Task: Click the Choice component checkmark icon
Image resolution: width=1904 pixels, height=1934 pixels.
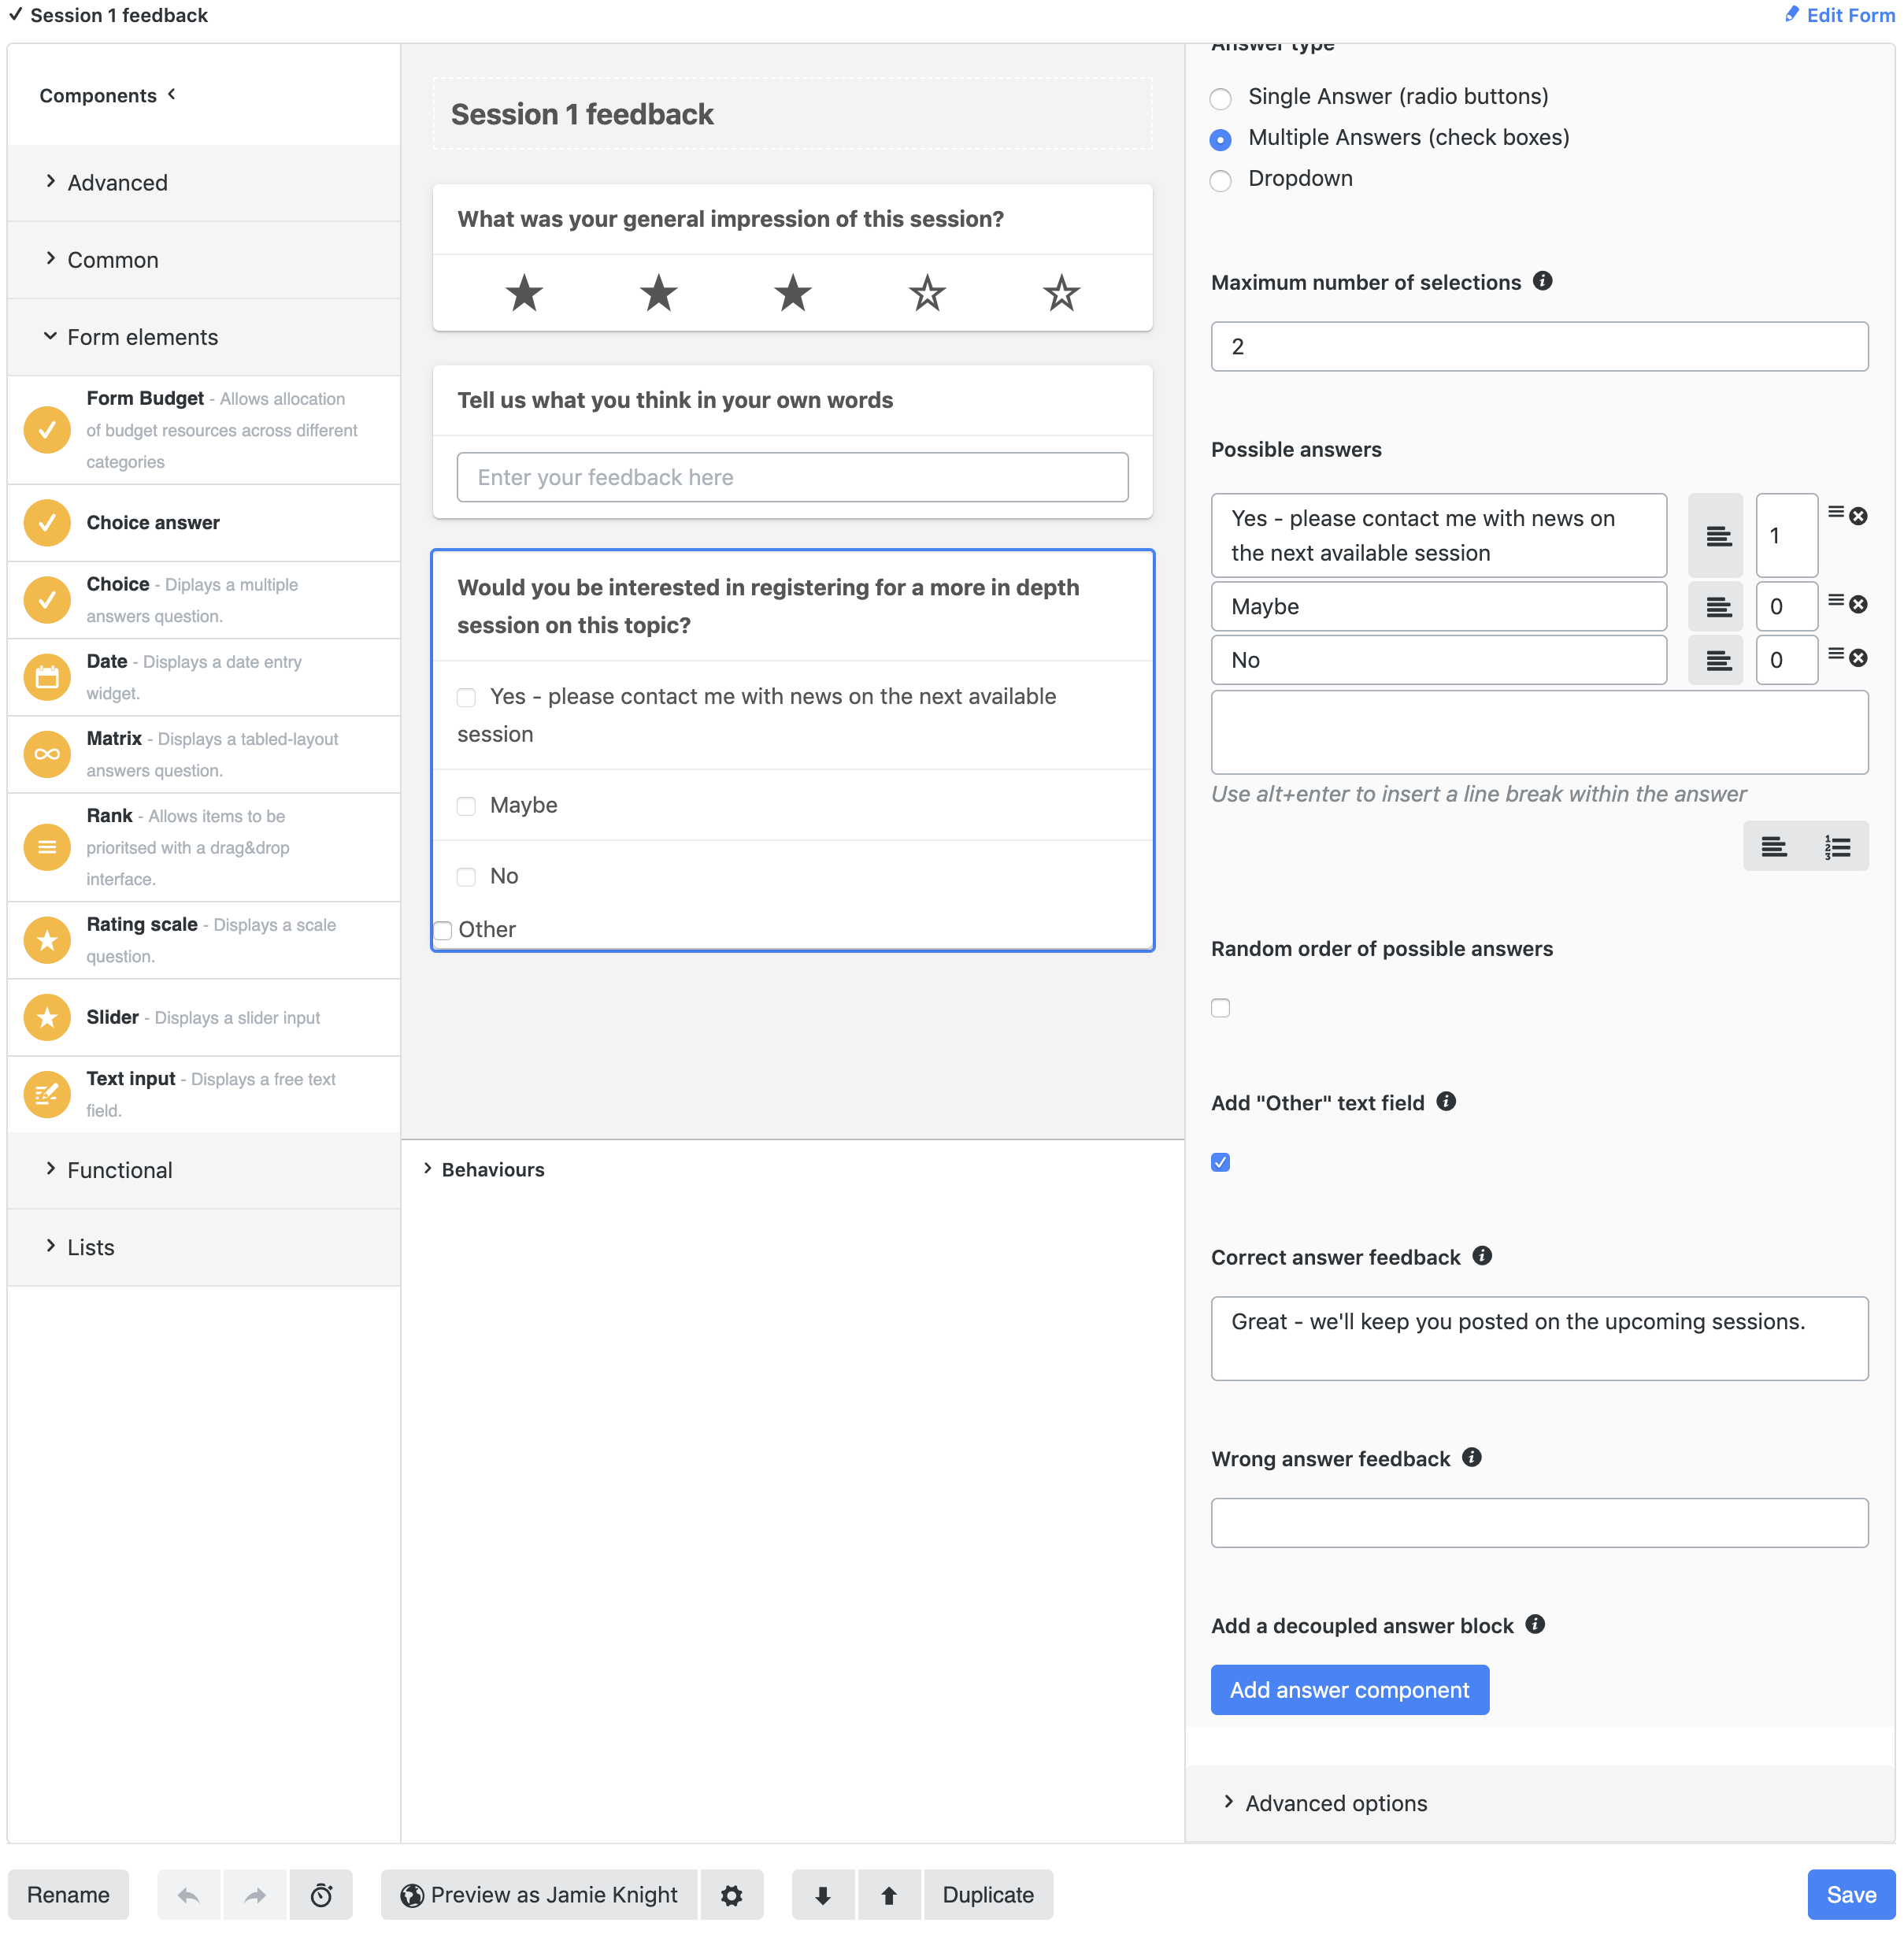Action: point(47,600)
